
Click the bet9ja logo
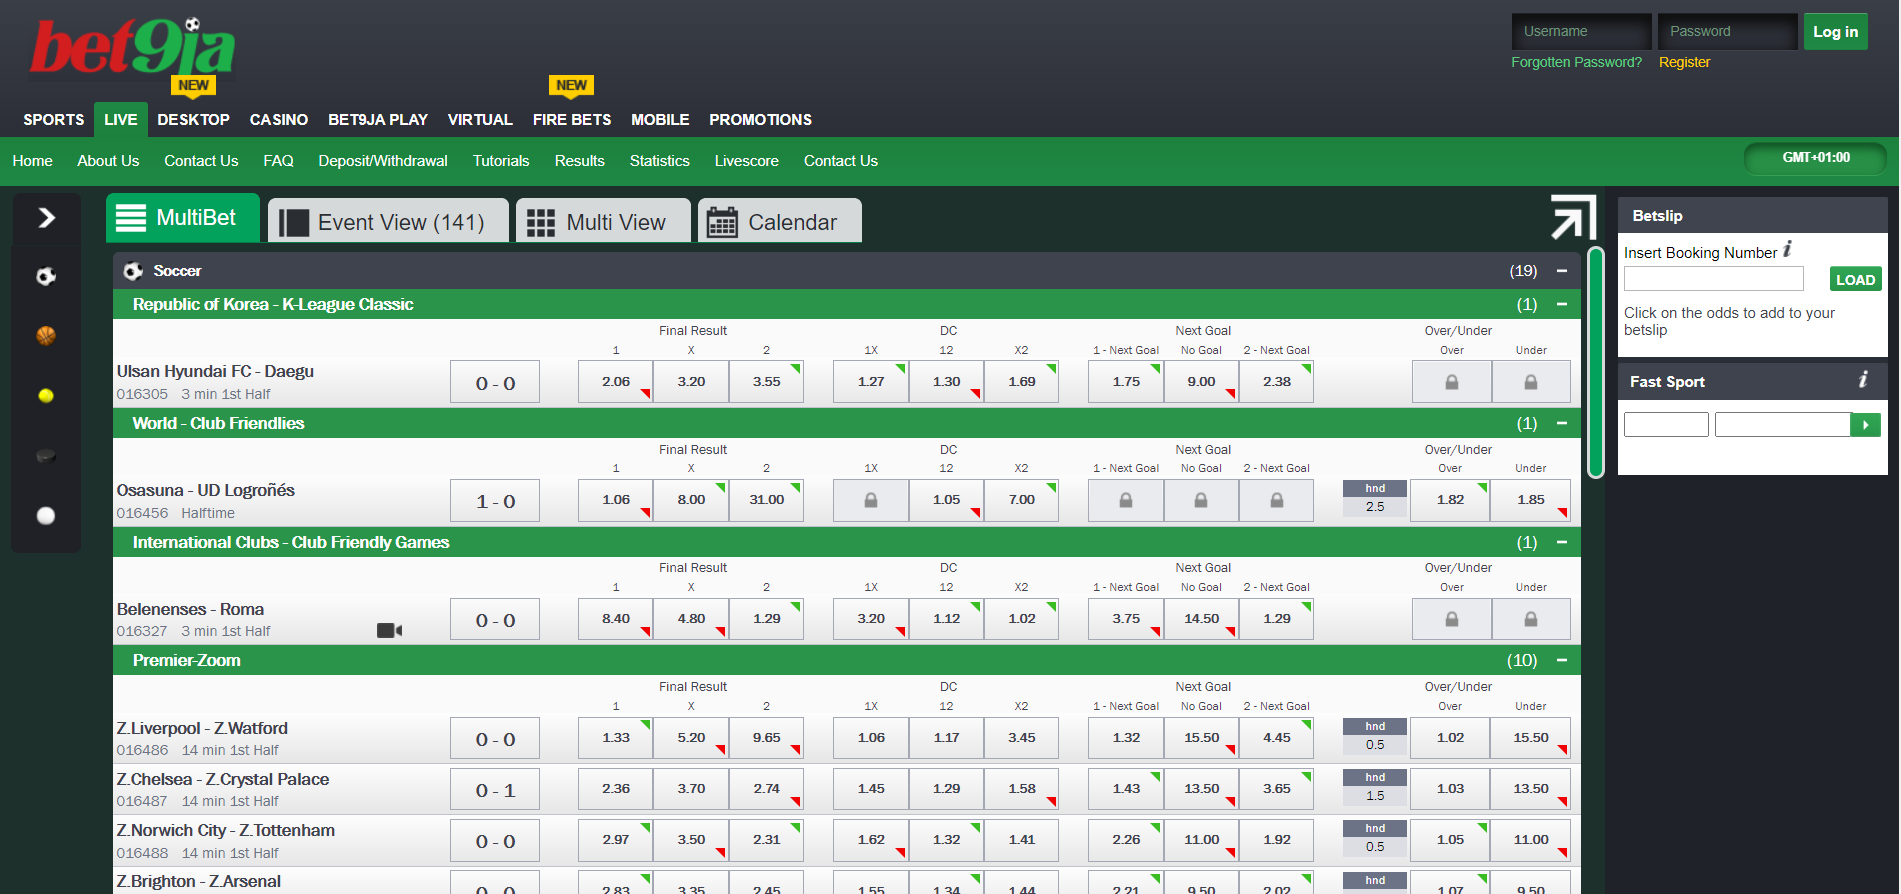tap(132, 48)
